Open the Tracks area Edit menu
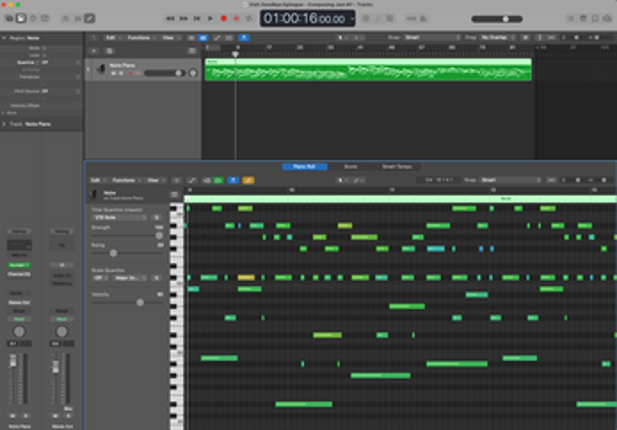This screenshot has height=430, width=617. click(x=111, y=38)
